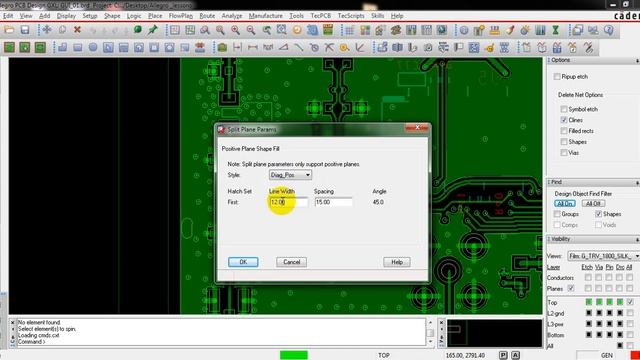Click the Zoom Previous icon

(x=267, y=30)
